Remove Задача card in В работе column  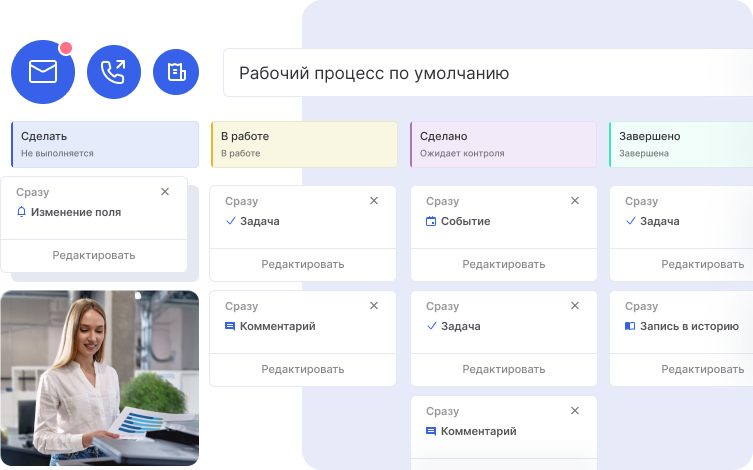point(374,201)
